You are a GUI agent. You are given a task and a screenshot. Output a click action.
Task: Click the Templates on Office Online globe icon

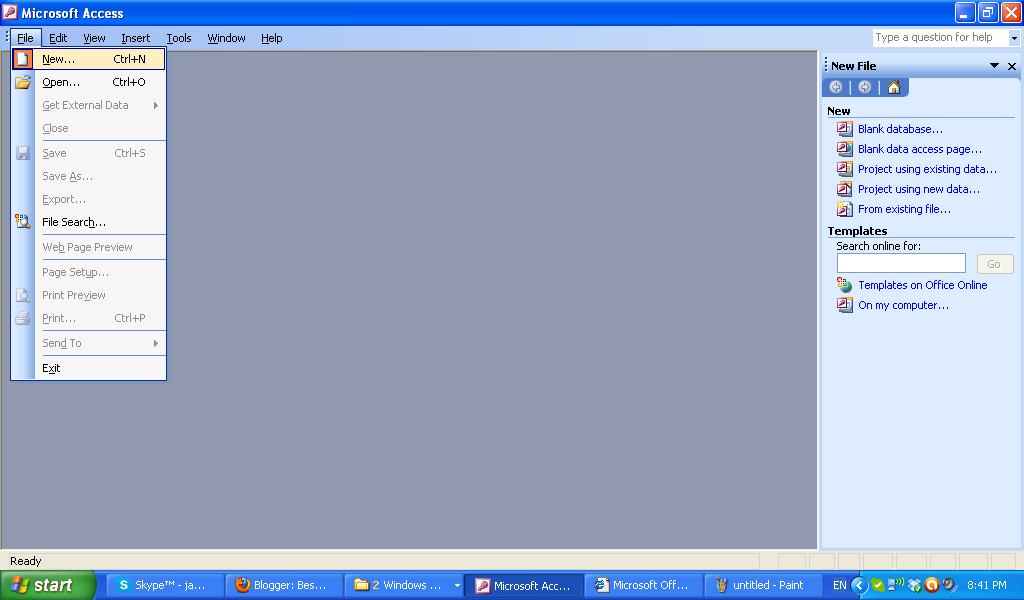tap(845, 285)
